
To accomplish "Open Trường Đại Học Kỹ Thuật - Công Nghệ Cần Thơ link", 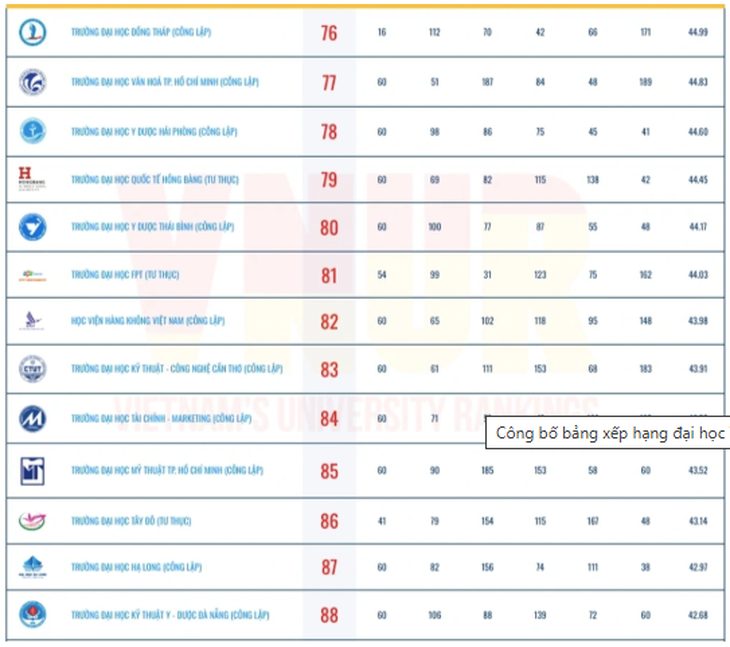I will point(177,369).
